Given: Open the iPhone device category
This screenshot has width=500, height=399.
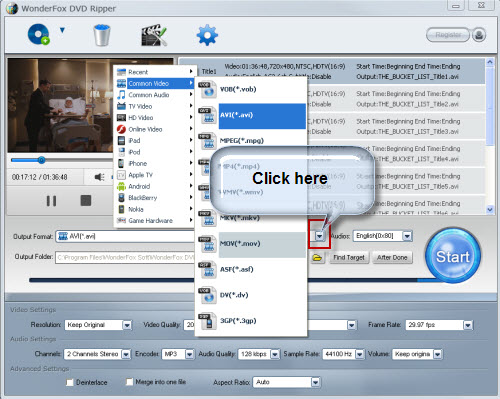Looking at the screenshot, I should 155,163.
